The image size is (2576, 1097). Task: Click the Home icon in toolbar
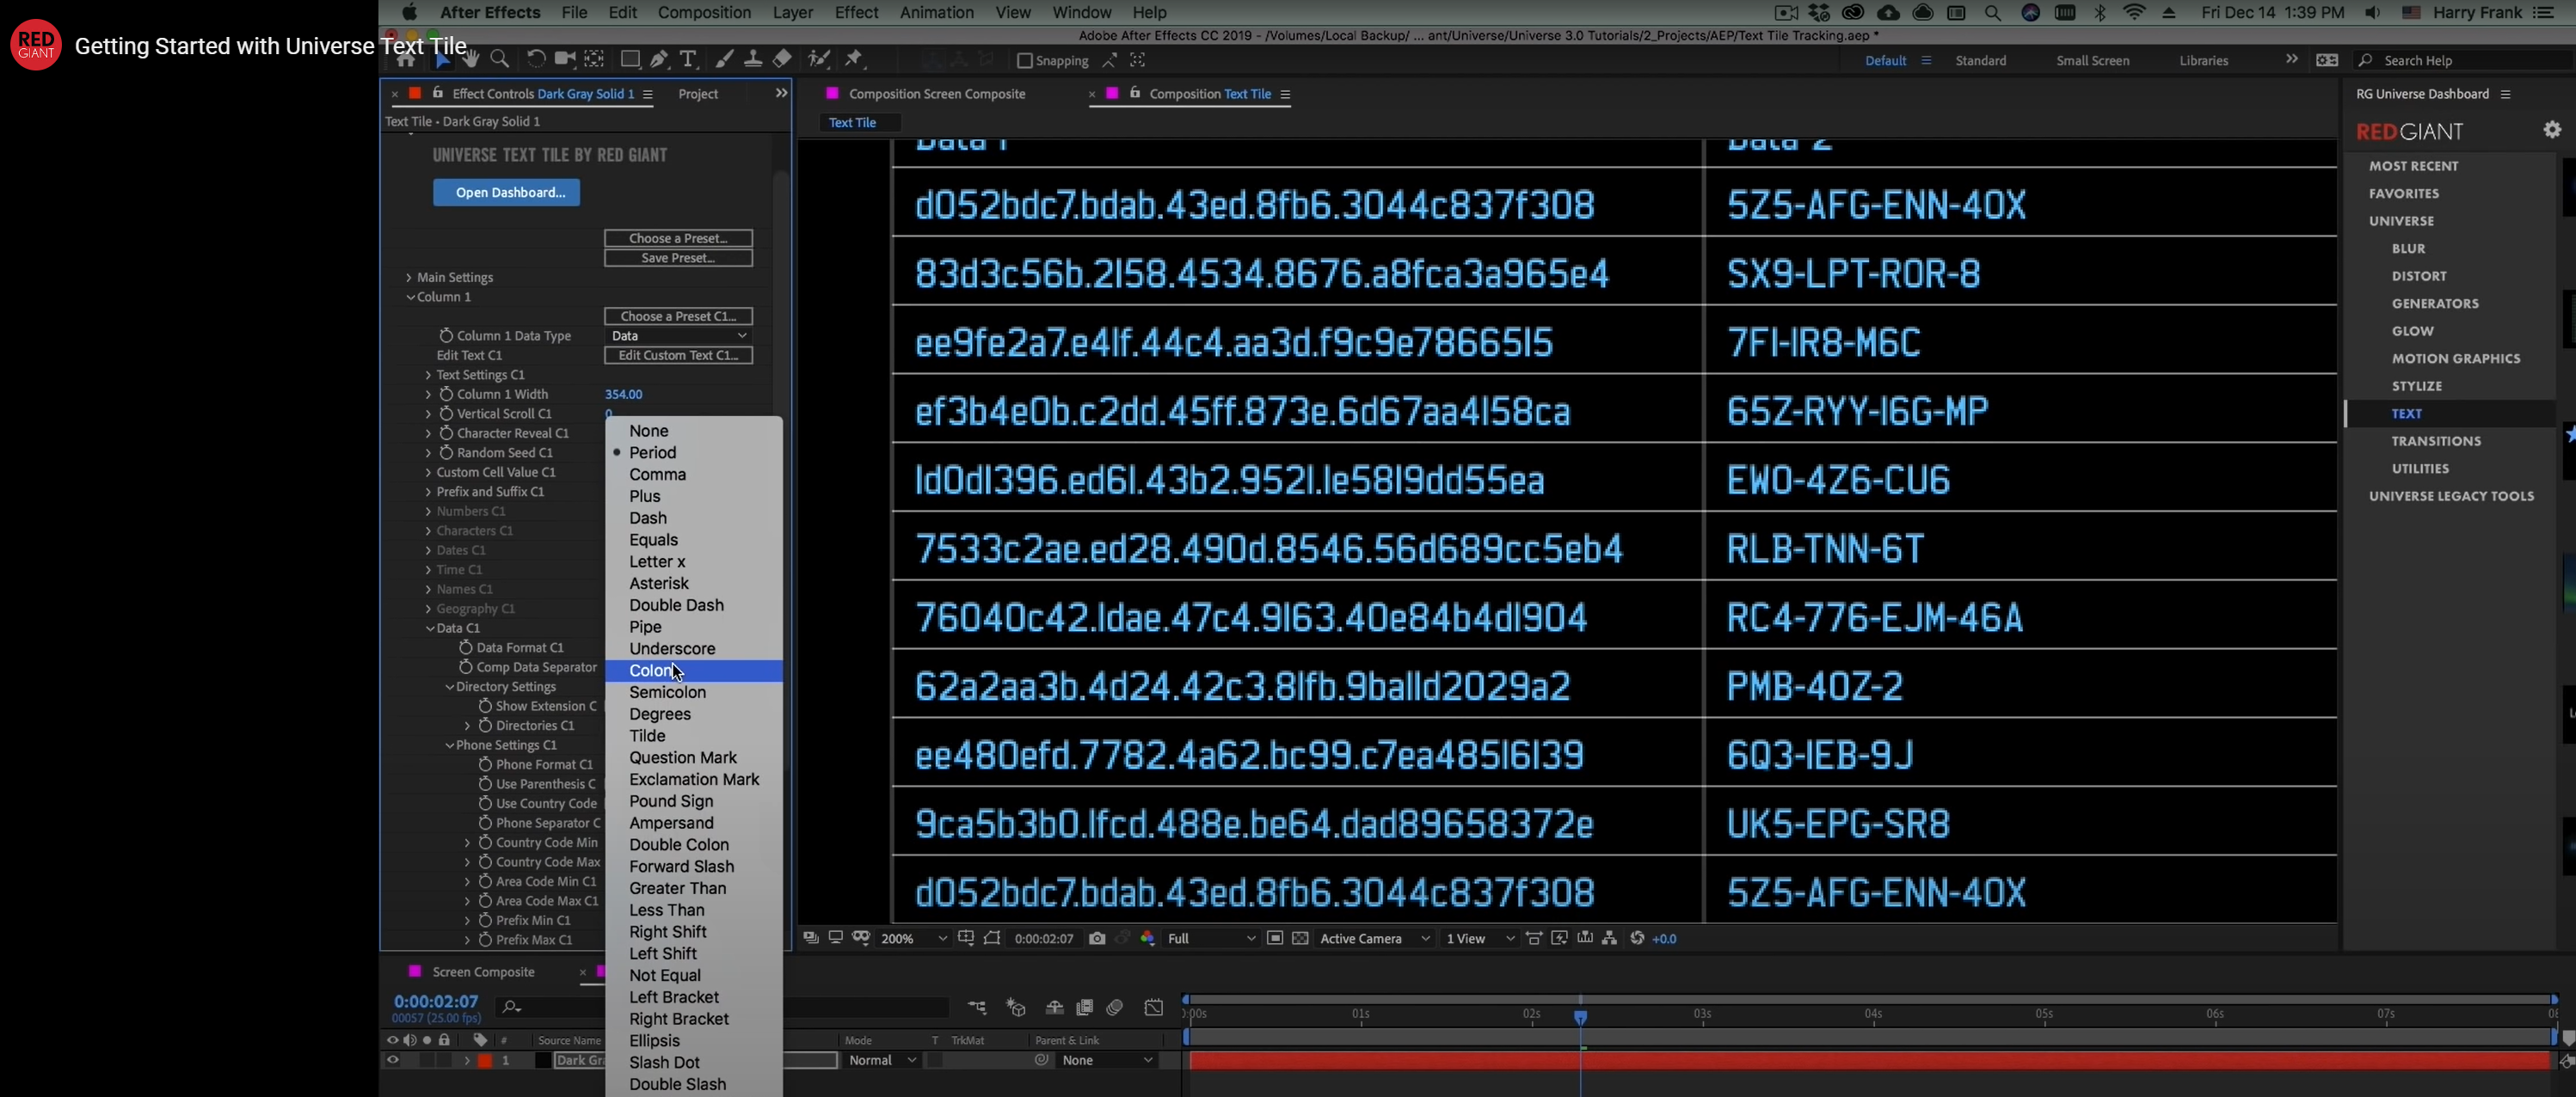(405, 60)
